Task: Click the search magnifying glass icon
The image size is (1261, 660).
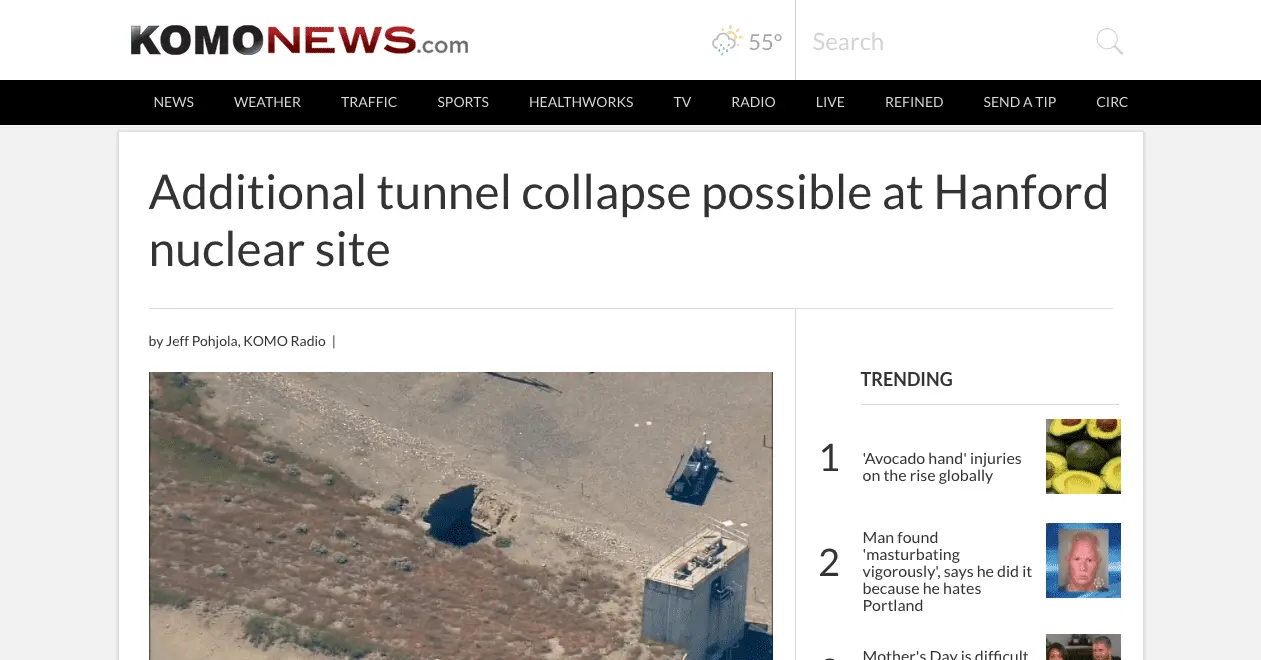Action: coord(1109,41)
